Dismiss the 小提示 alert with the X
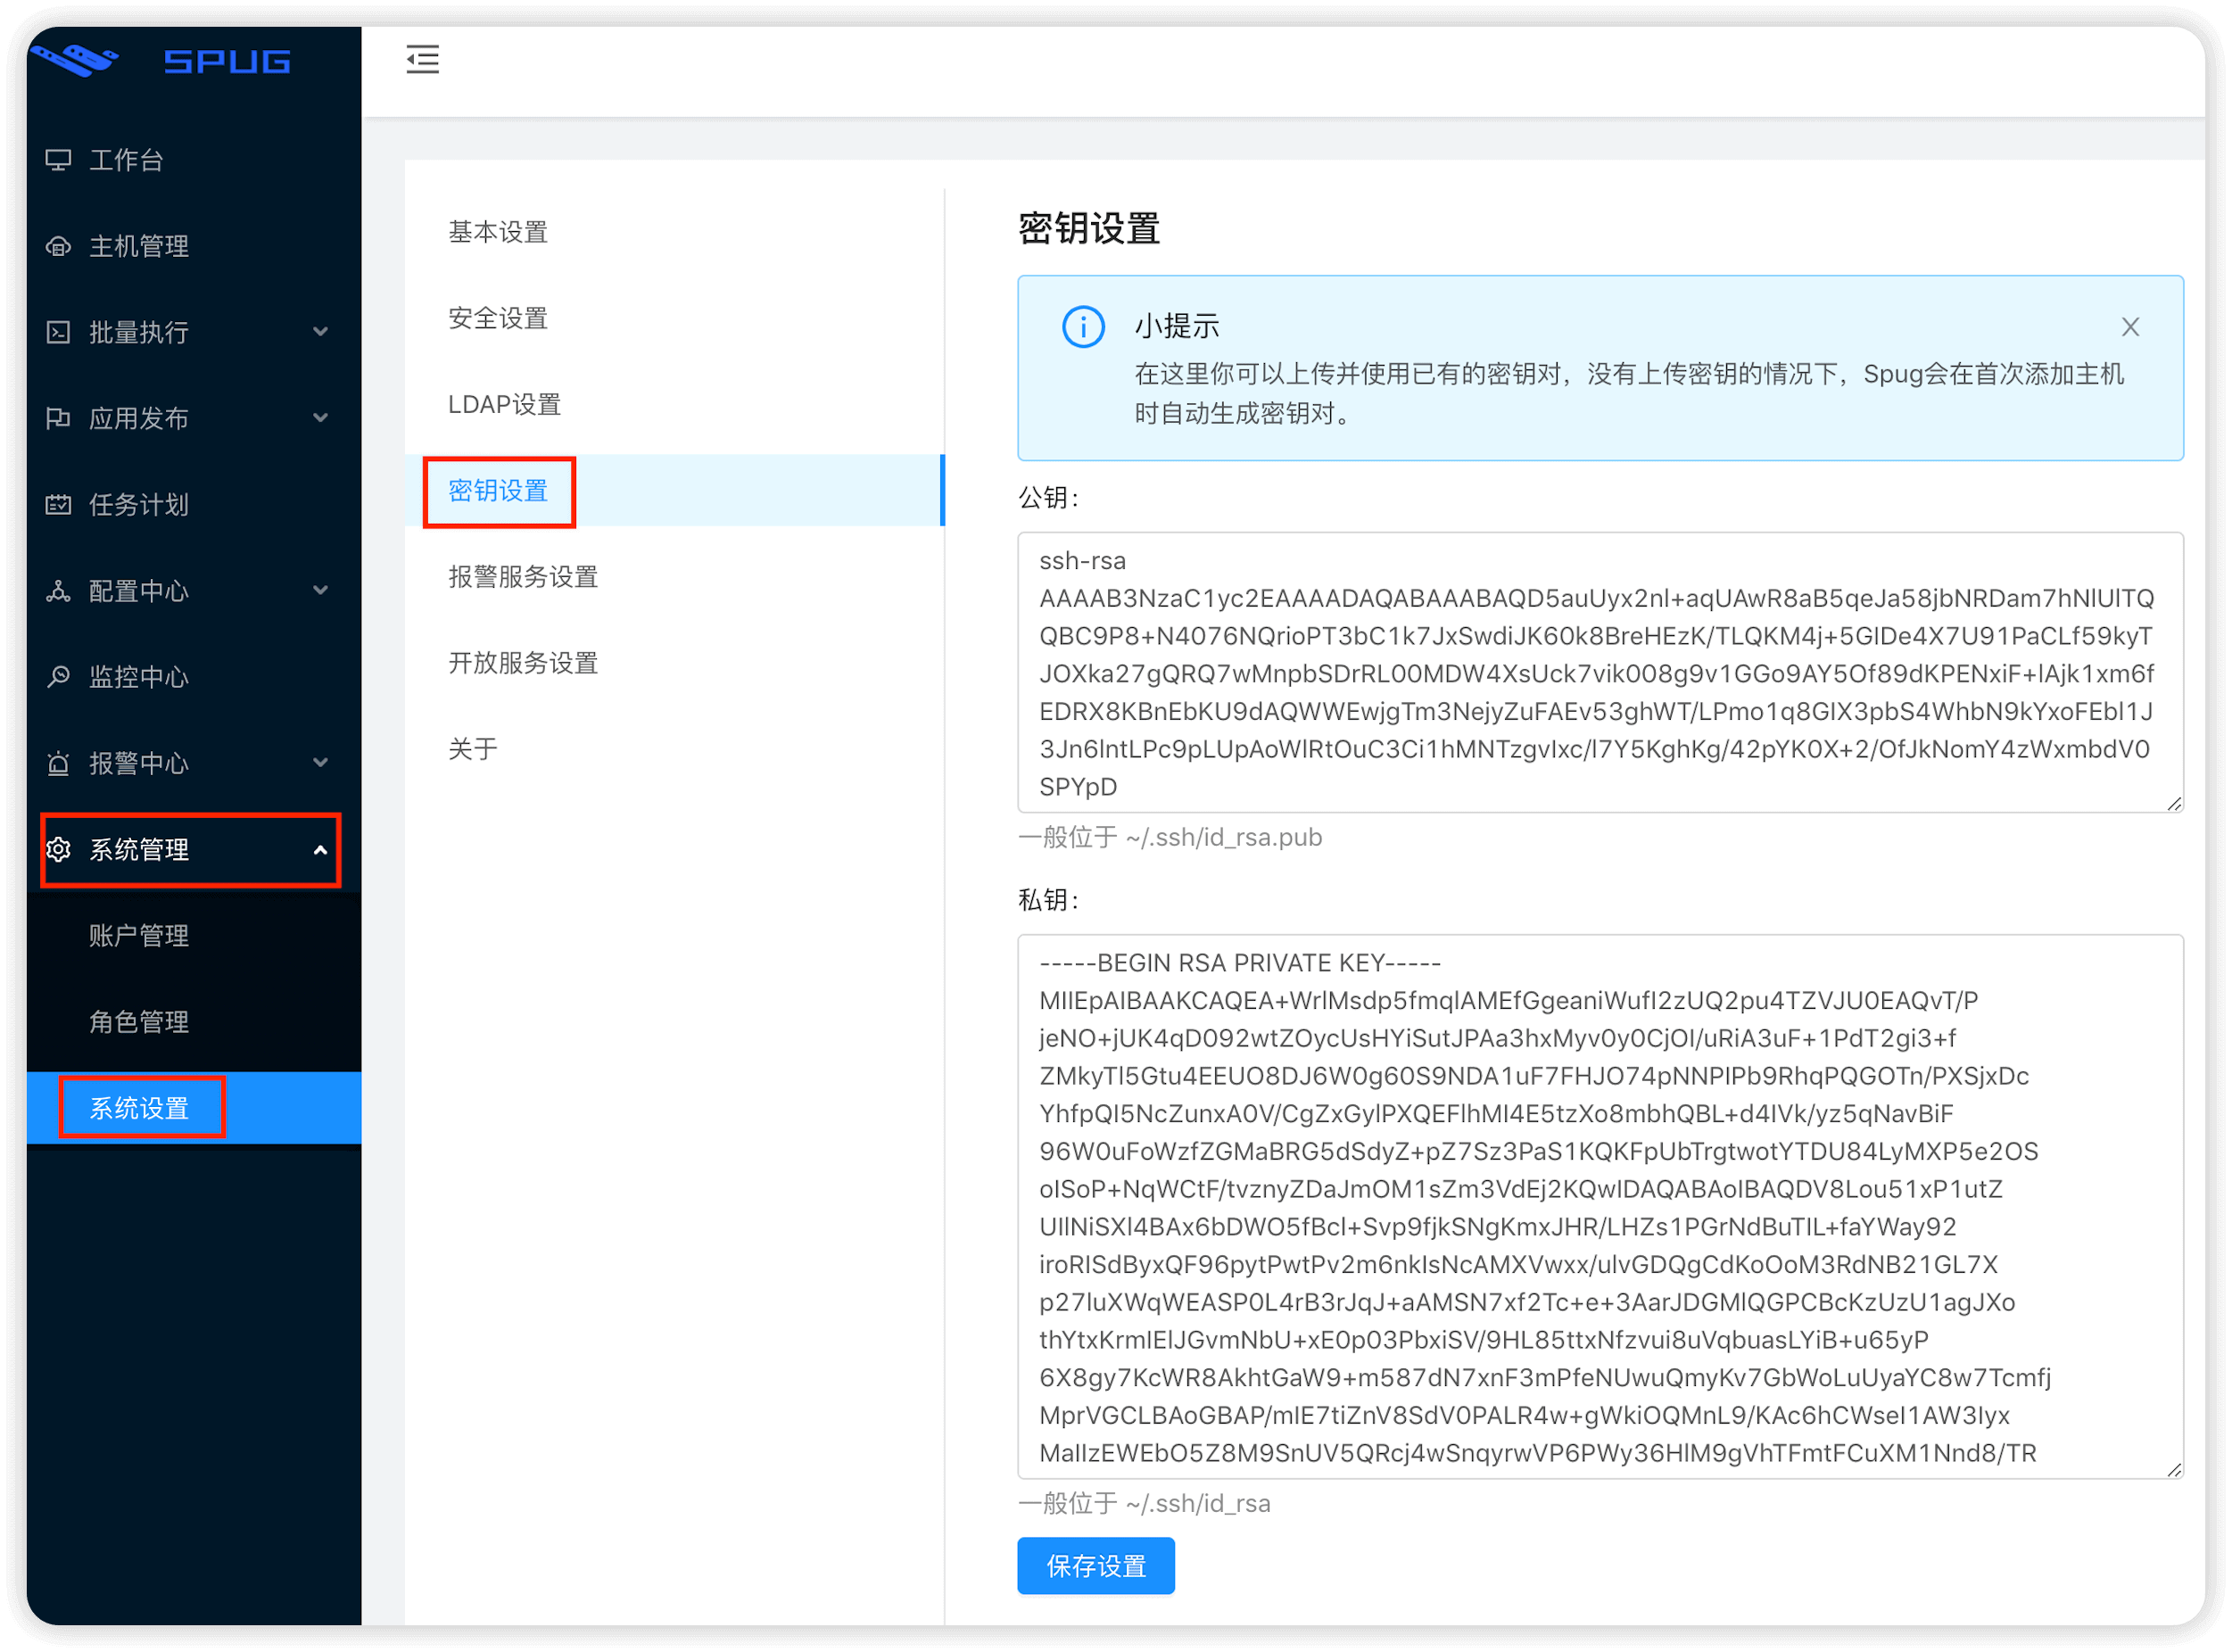2232x1652 pixels. [x=2130, y=327]
